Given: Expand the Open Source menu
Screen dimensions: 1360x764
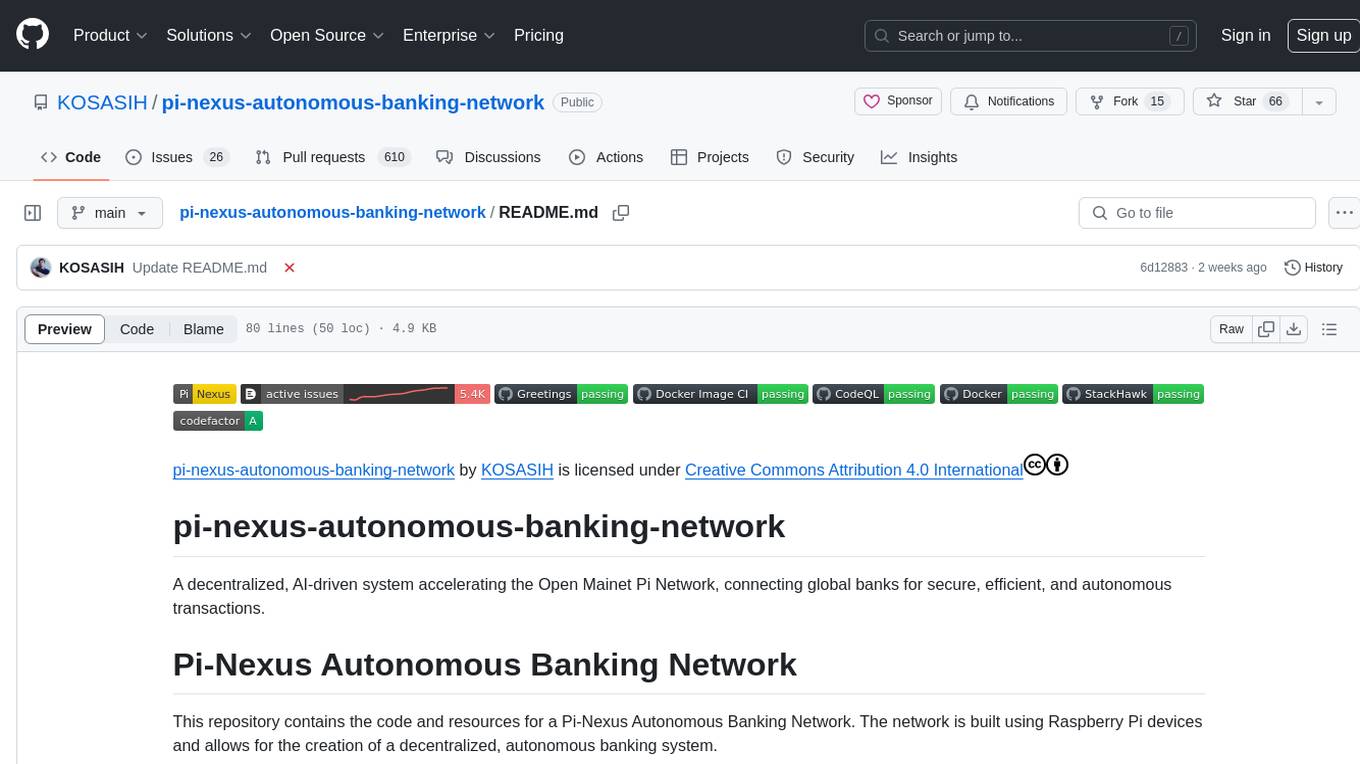Looking at the screenshot, I should click(x=327, y=35).
